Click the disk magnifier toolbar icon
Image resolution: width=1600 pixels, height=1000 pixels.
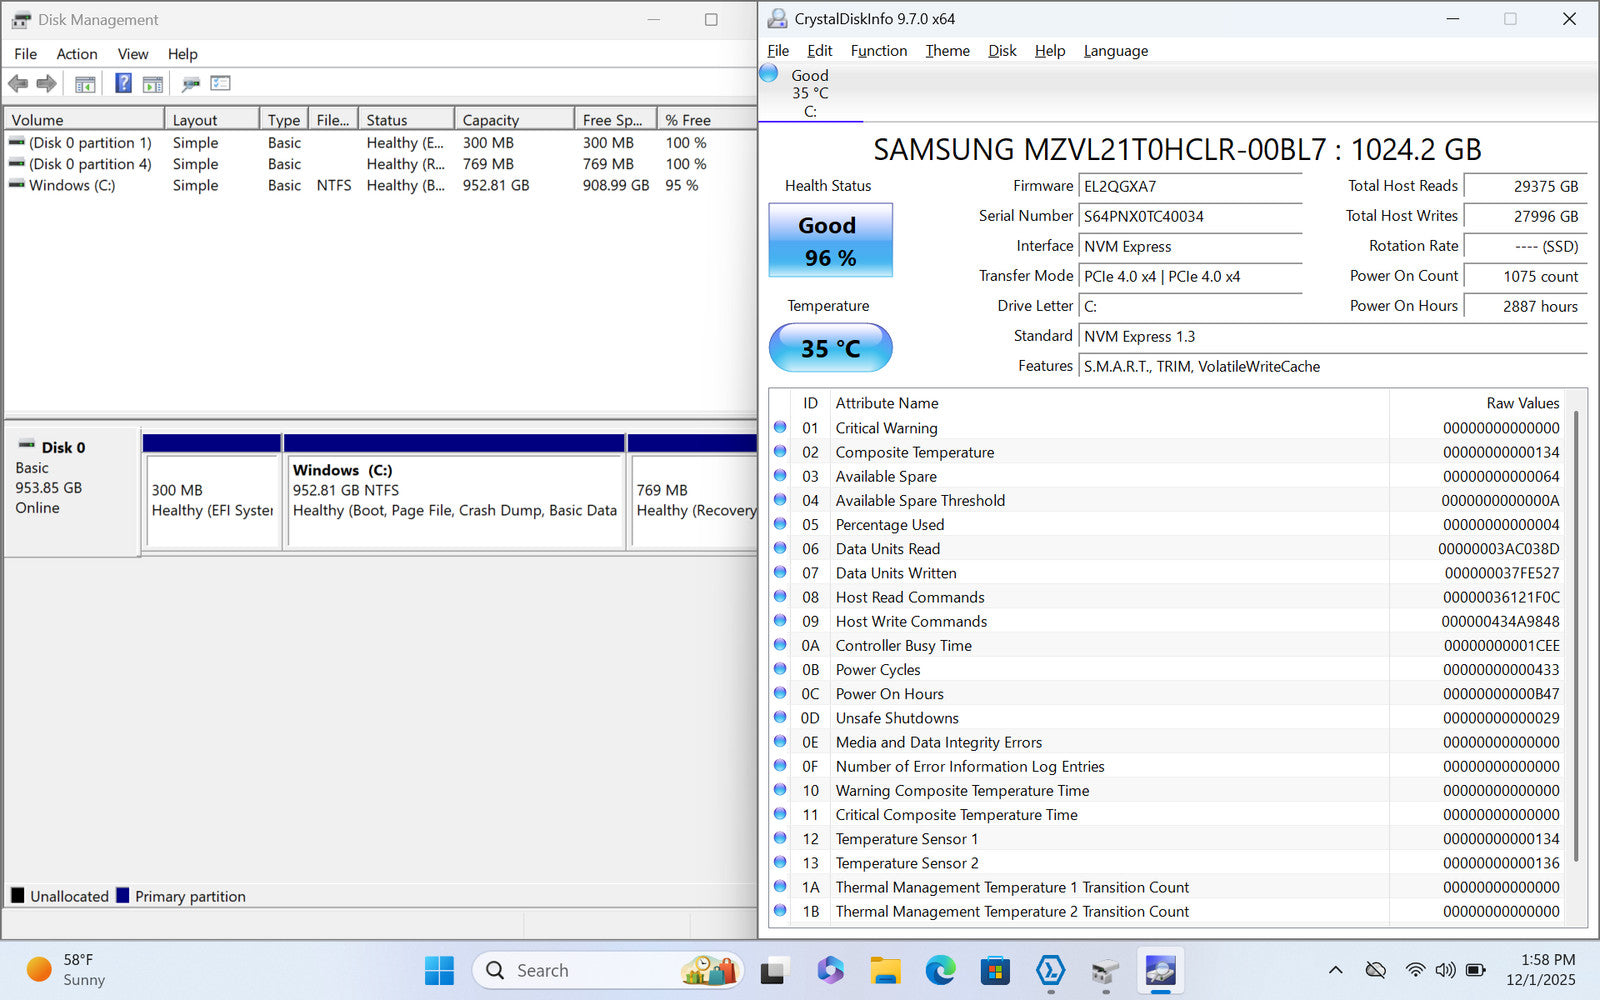190,84
